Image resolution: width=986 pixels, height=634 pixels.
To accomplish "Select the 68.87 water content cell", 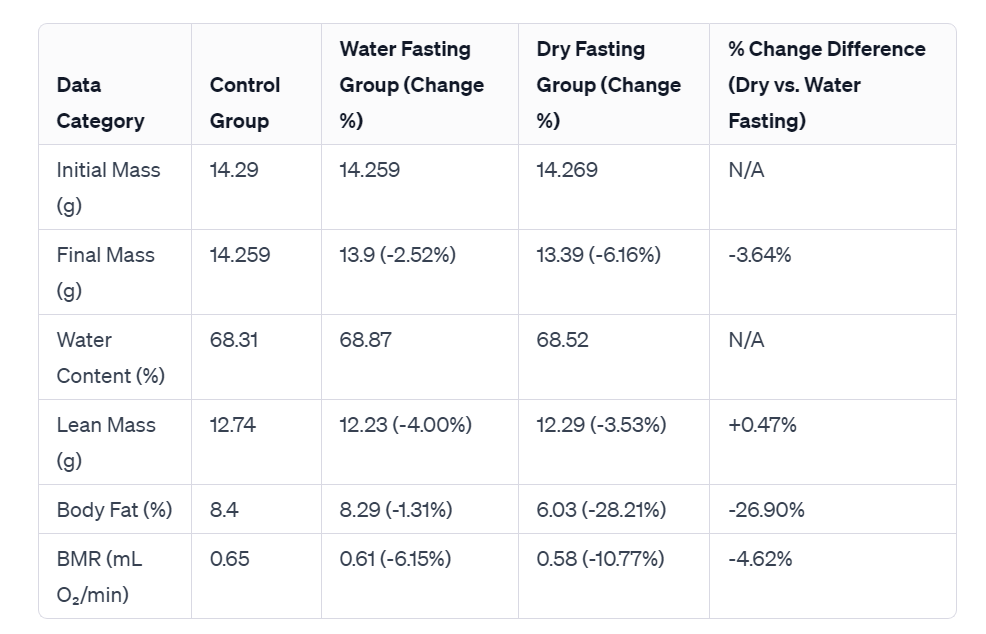I will click(x=365, y=340).
